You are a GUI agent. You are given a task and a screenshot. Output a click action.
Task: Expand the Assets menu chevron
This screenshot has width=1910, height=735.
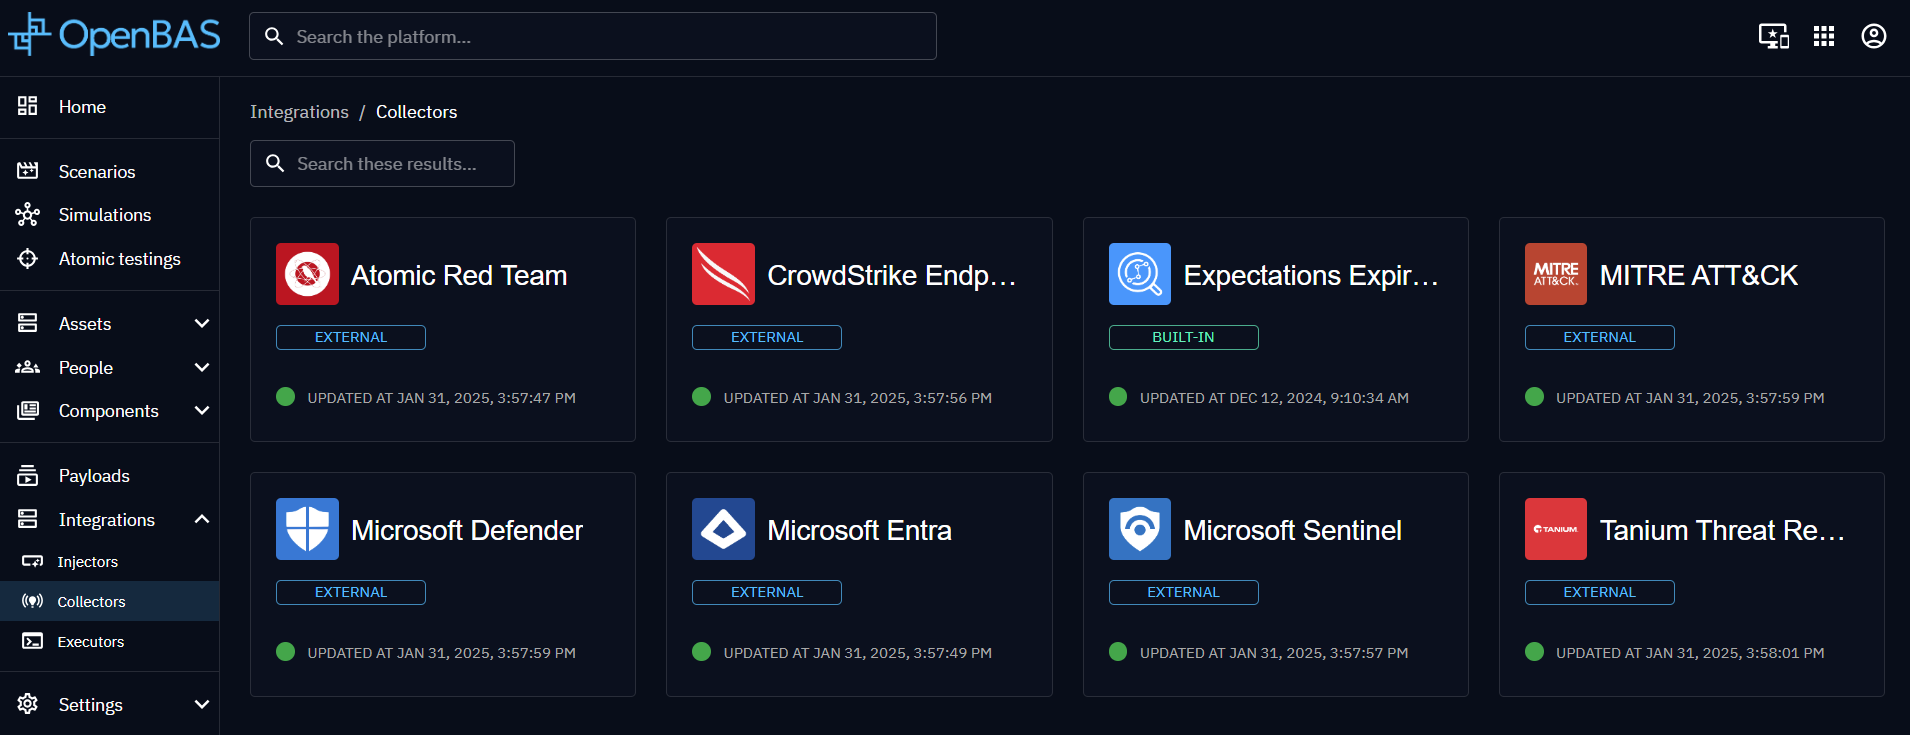click(201, 324)
